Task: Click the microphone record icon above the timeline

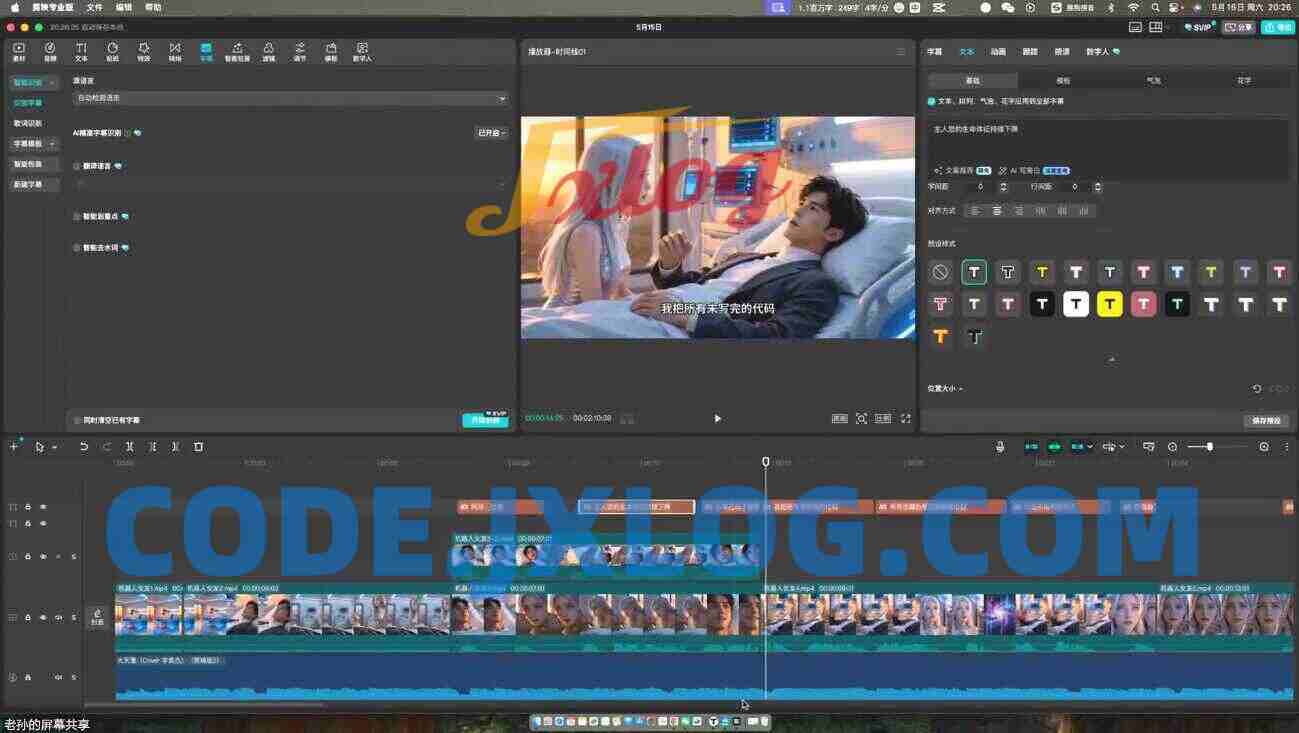Action: 1000,447
